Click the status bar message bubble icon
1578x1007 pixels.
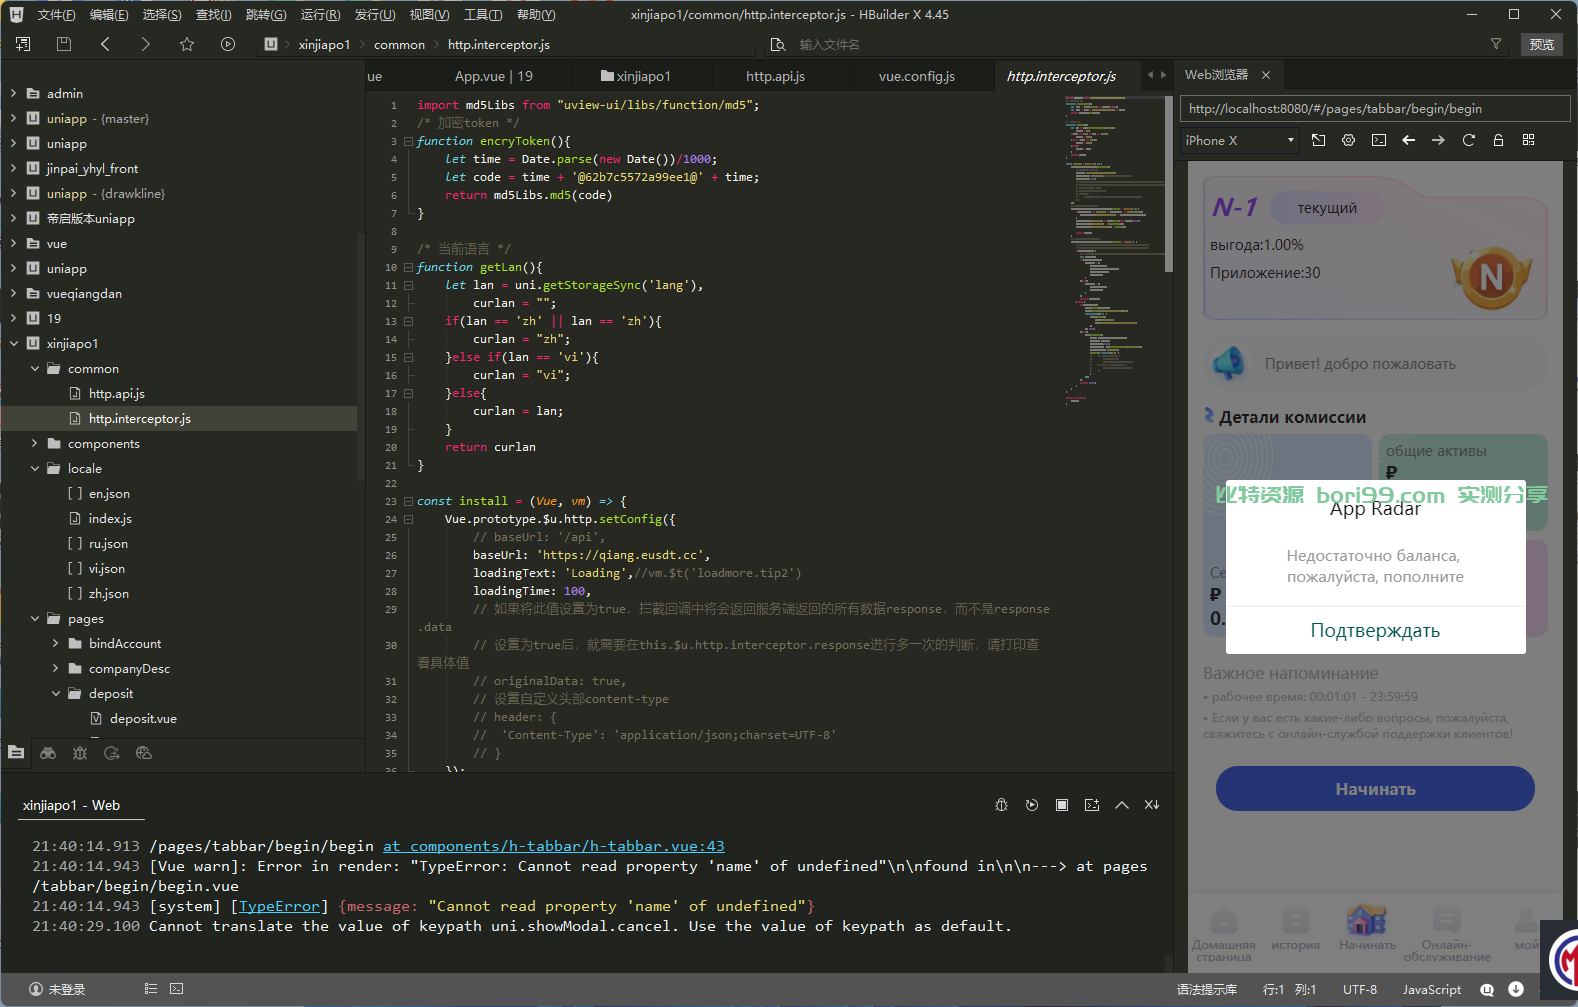1487,989
